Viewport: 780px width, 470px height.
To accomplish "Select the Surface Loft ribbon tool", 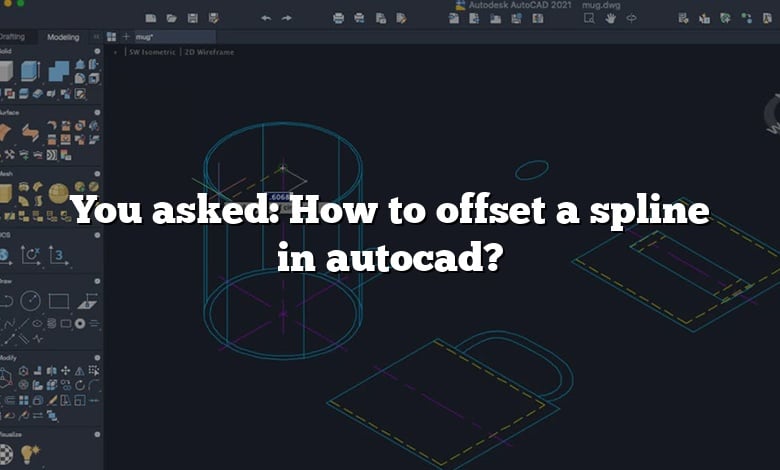I will click(30, 133).
